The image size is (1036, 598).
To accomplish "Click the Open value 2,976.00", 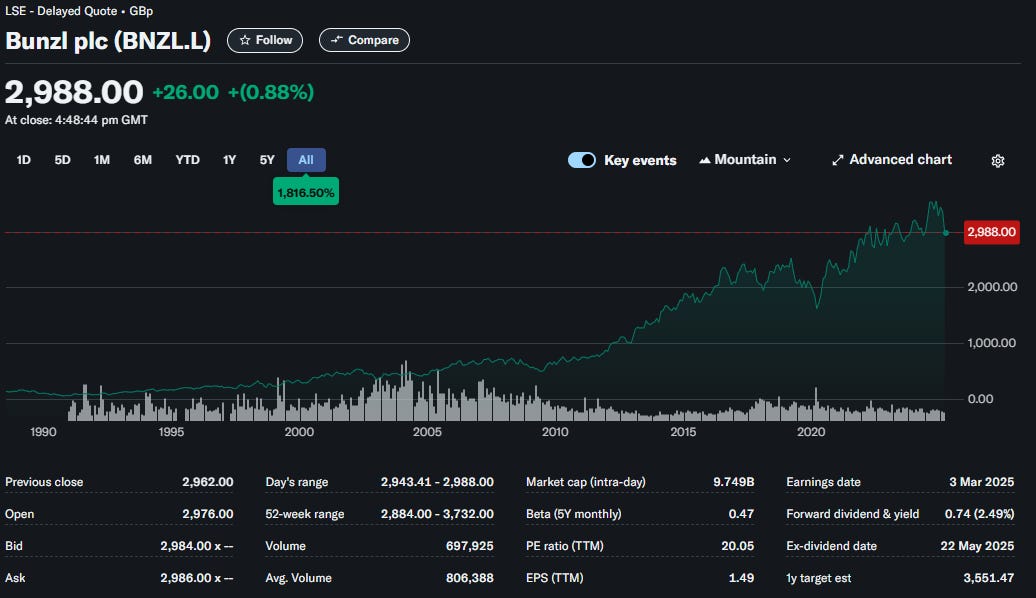I will click(207, 513).
